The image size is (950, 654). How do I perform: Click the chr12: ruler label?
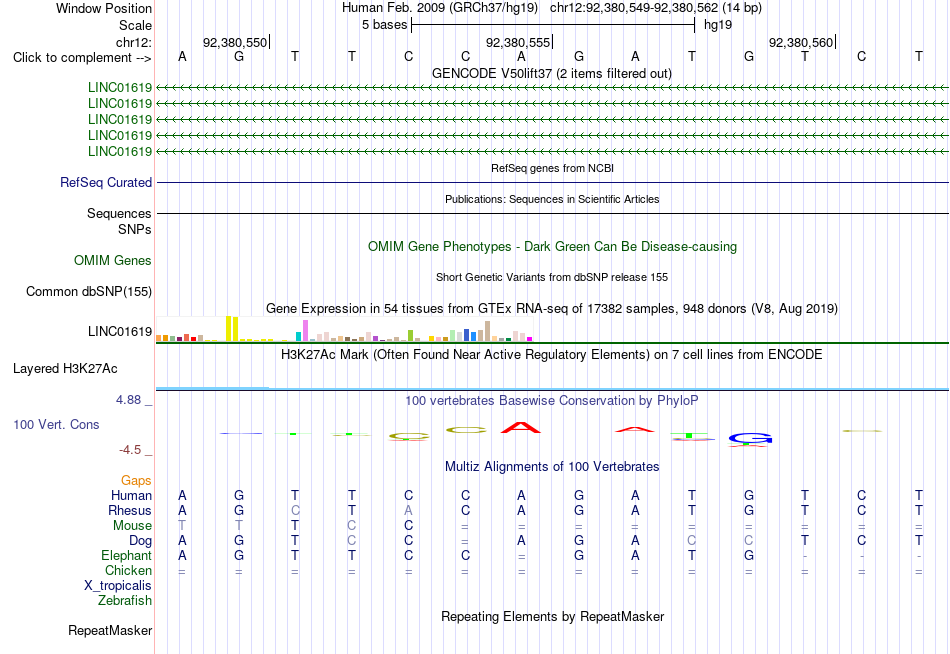pos(133,42)
